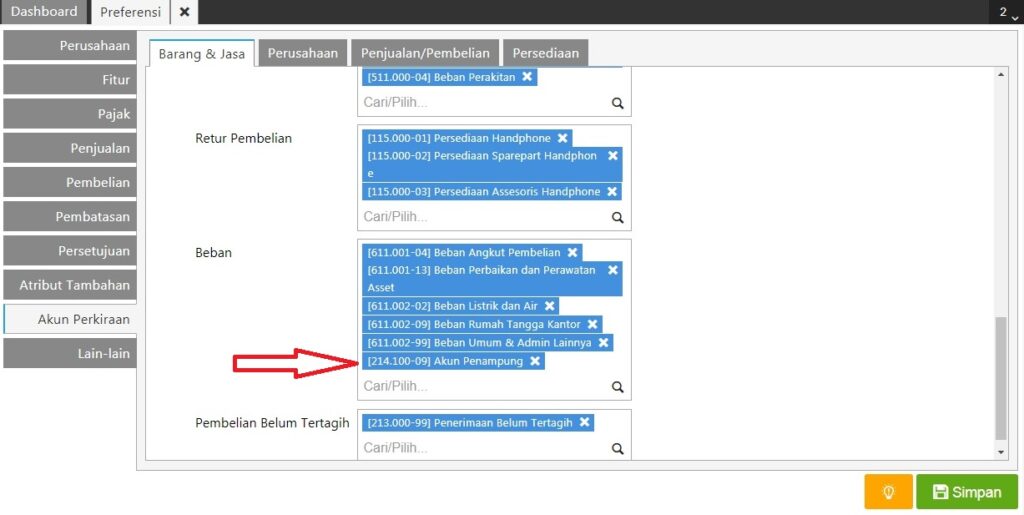Click Cari/Pilih input for Retur Pembelian
Image resolution: width=1024 pixels, height=515 pixels.
tap(485, 217)
